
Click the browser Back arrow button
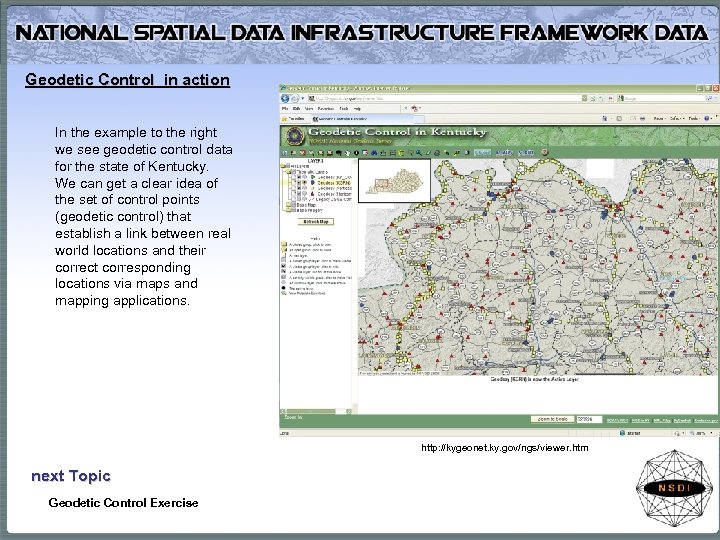click(285, 98)
